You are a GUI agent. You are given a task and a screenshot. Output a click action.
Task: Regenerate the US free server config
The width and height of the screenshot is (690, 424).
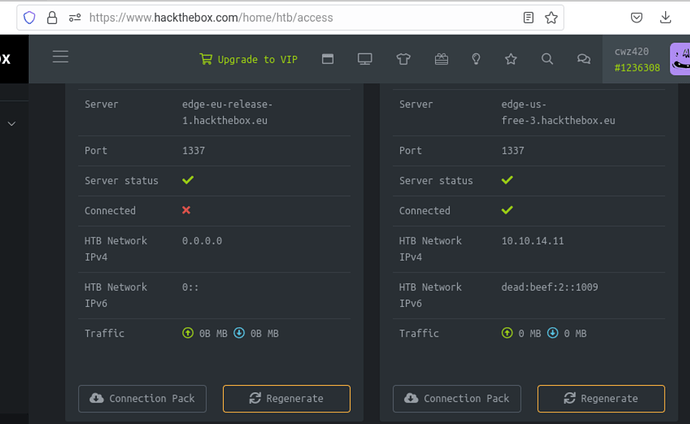pyautogui.click(x=601, y=398)
